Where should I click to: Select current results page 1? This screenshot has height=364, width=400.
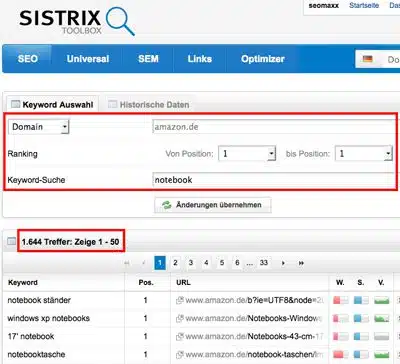(x=160, y=263)
